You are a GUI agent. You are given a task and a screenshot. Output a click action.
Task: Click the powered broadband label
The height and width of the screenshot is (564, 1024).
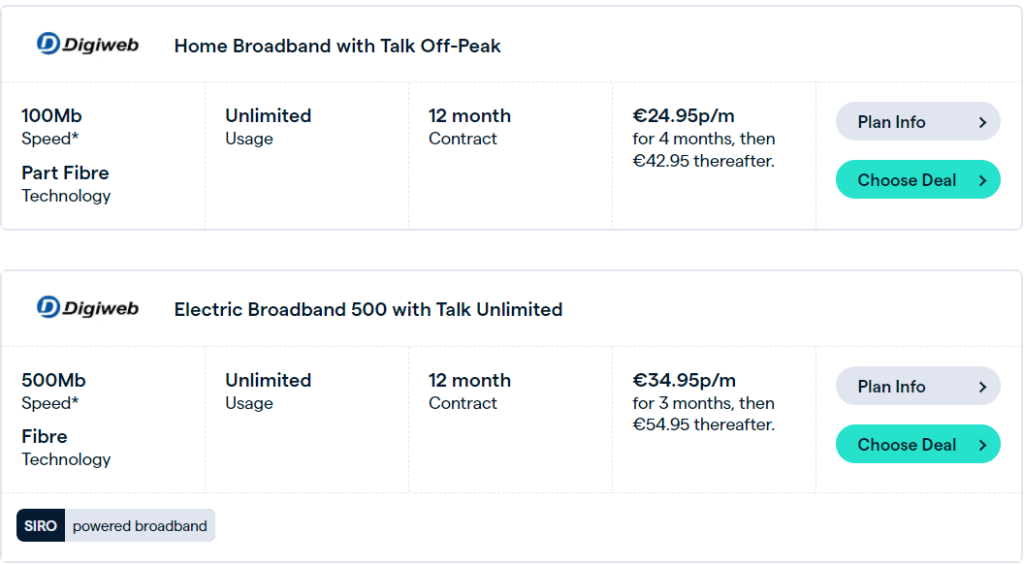[140, 526]
